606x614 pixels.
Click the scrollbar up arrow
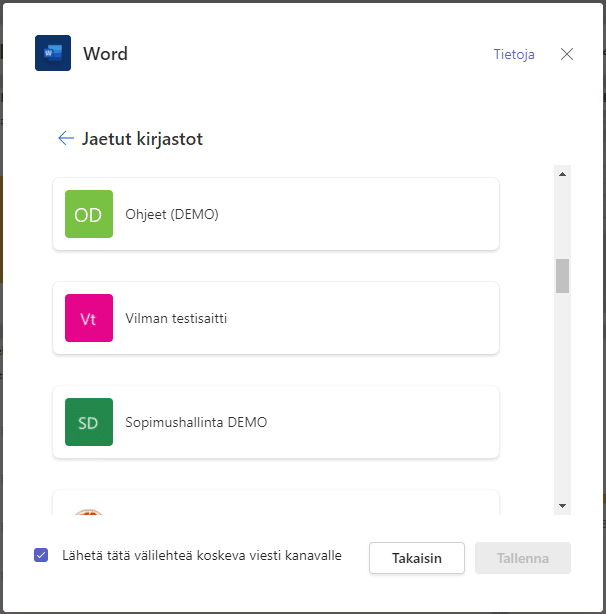562,174
